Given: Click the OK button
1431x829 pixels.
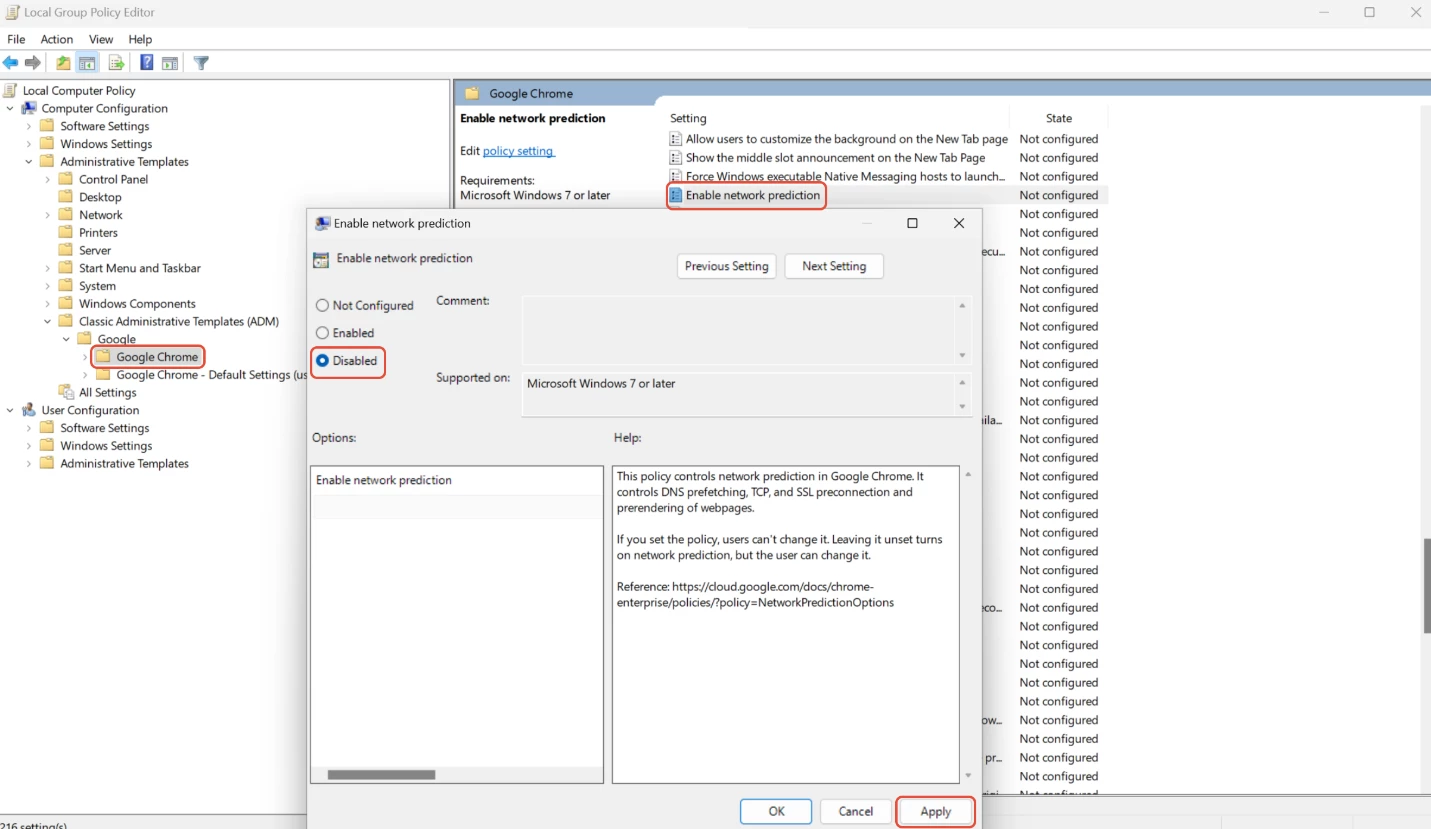Looking at the screenshot, I should click(776, 811).
